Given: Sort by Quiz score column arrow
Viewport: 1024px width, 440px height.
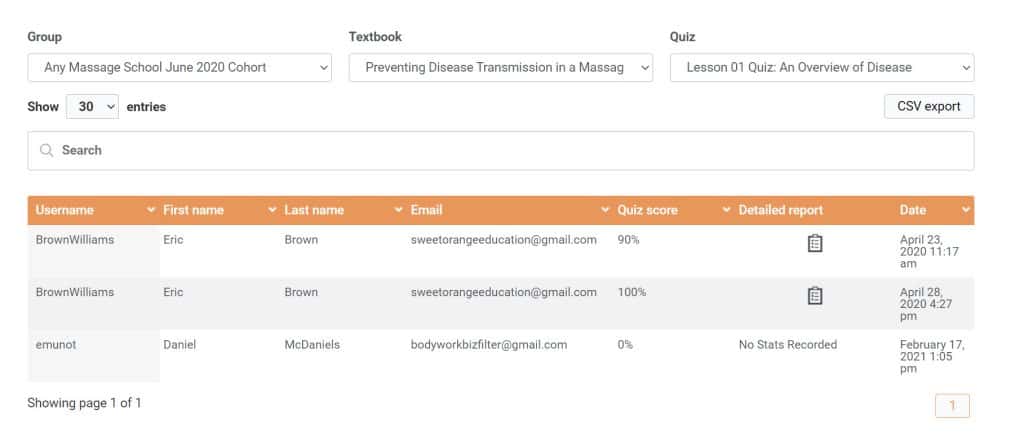Looking at the screenshot, I should 727,210.
